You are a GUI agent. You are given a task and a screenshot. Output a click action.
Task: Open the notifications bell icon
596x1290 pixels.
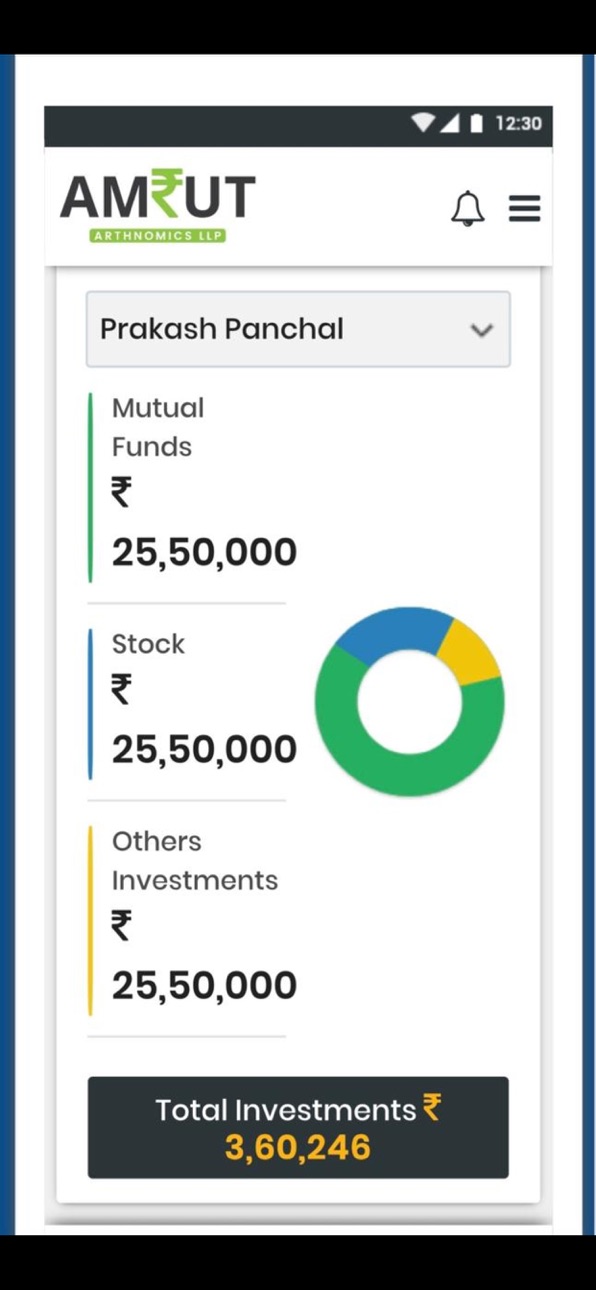pyautogui.click(x=467, y=208)
